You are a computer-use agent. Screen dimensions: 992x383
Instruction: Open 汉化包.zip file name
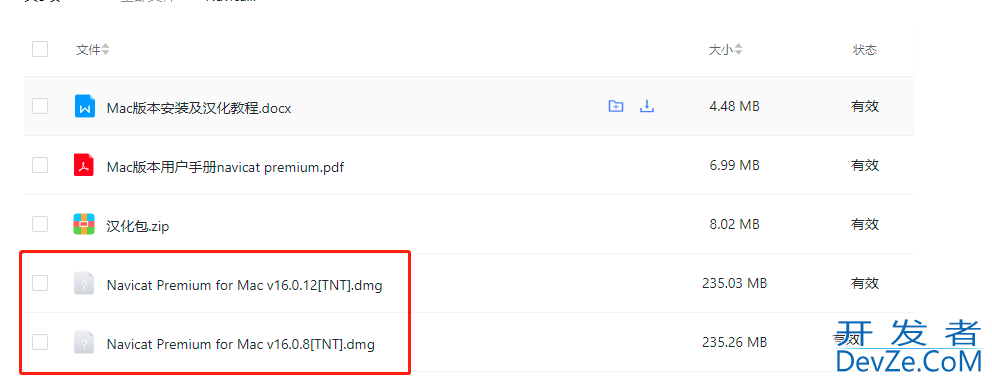(x=138, y=227)
